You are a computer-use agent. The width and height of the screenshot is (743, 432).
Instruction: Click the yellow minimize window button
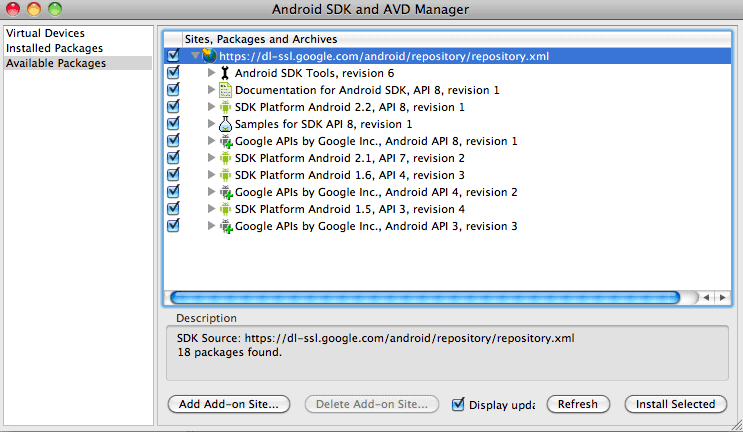pyautogui.click(x=34, y=9)
